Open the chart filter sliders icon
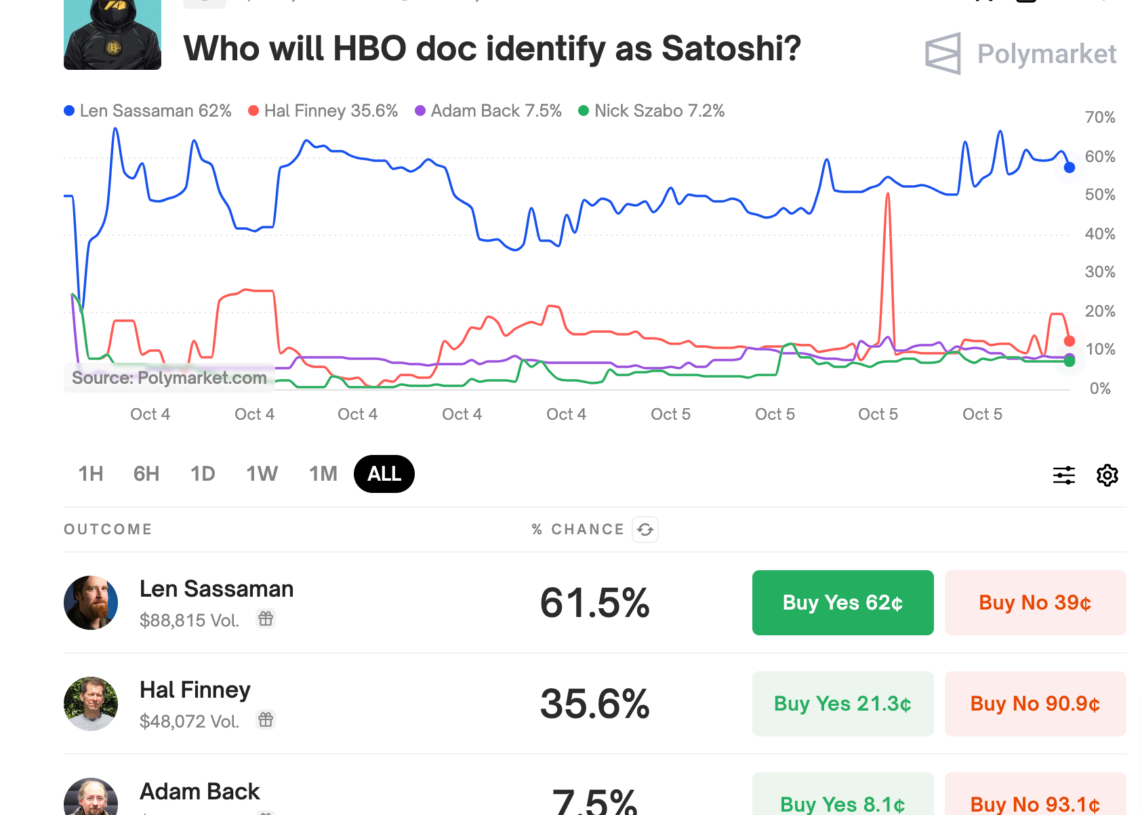The height and width of the screenshot is (815, 1140). 1064,475
